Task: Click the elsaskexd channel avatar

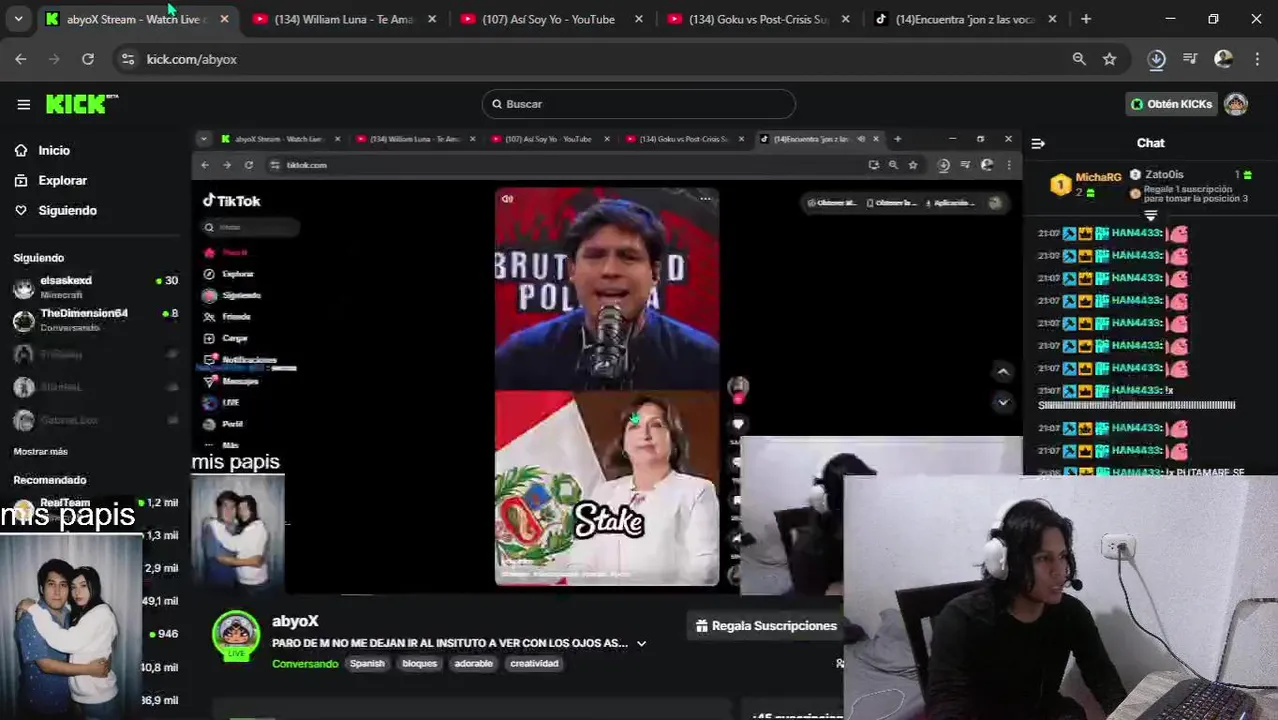Action: click(x=24, y=288)
